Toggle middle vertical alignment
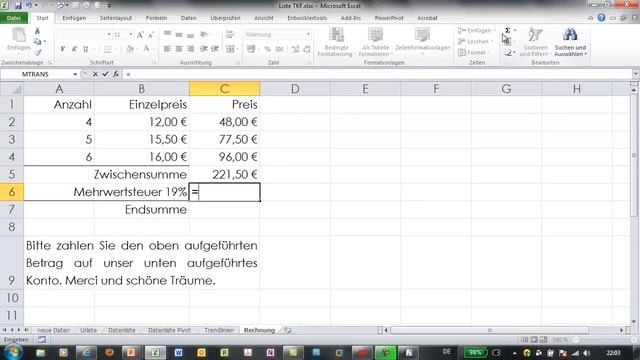The height and width of the screenshot is (360, 640). 179,35
